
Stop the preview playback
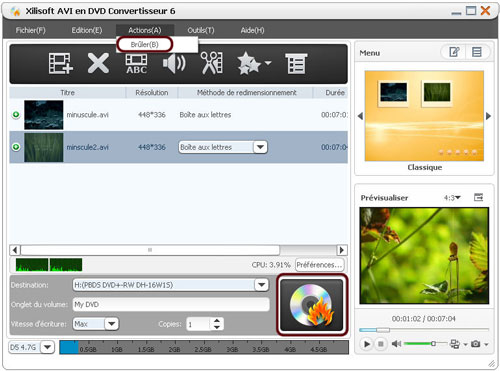381,344
